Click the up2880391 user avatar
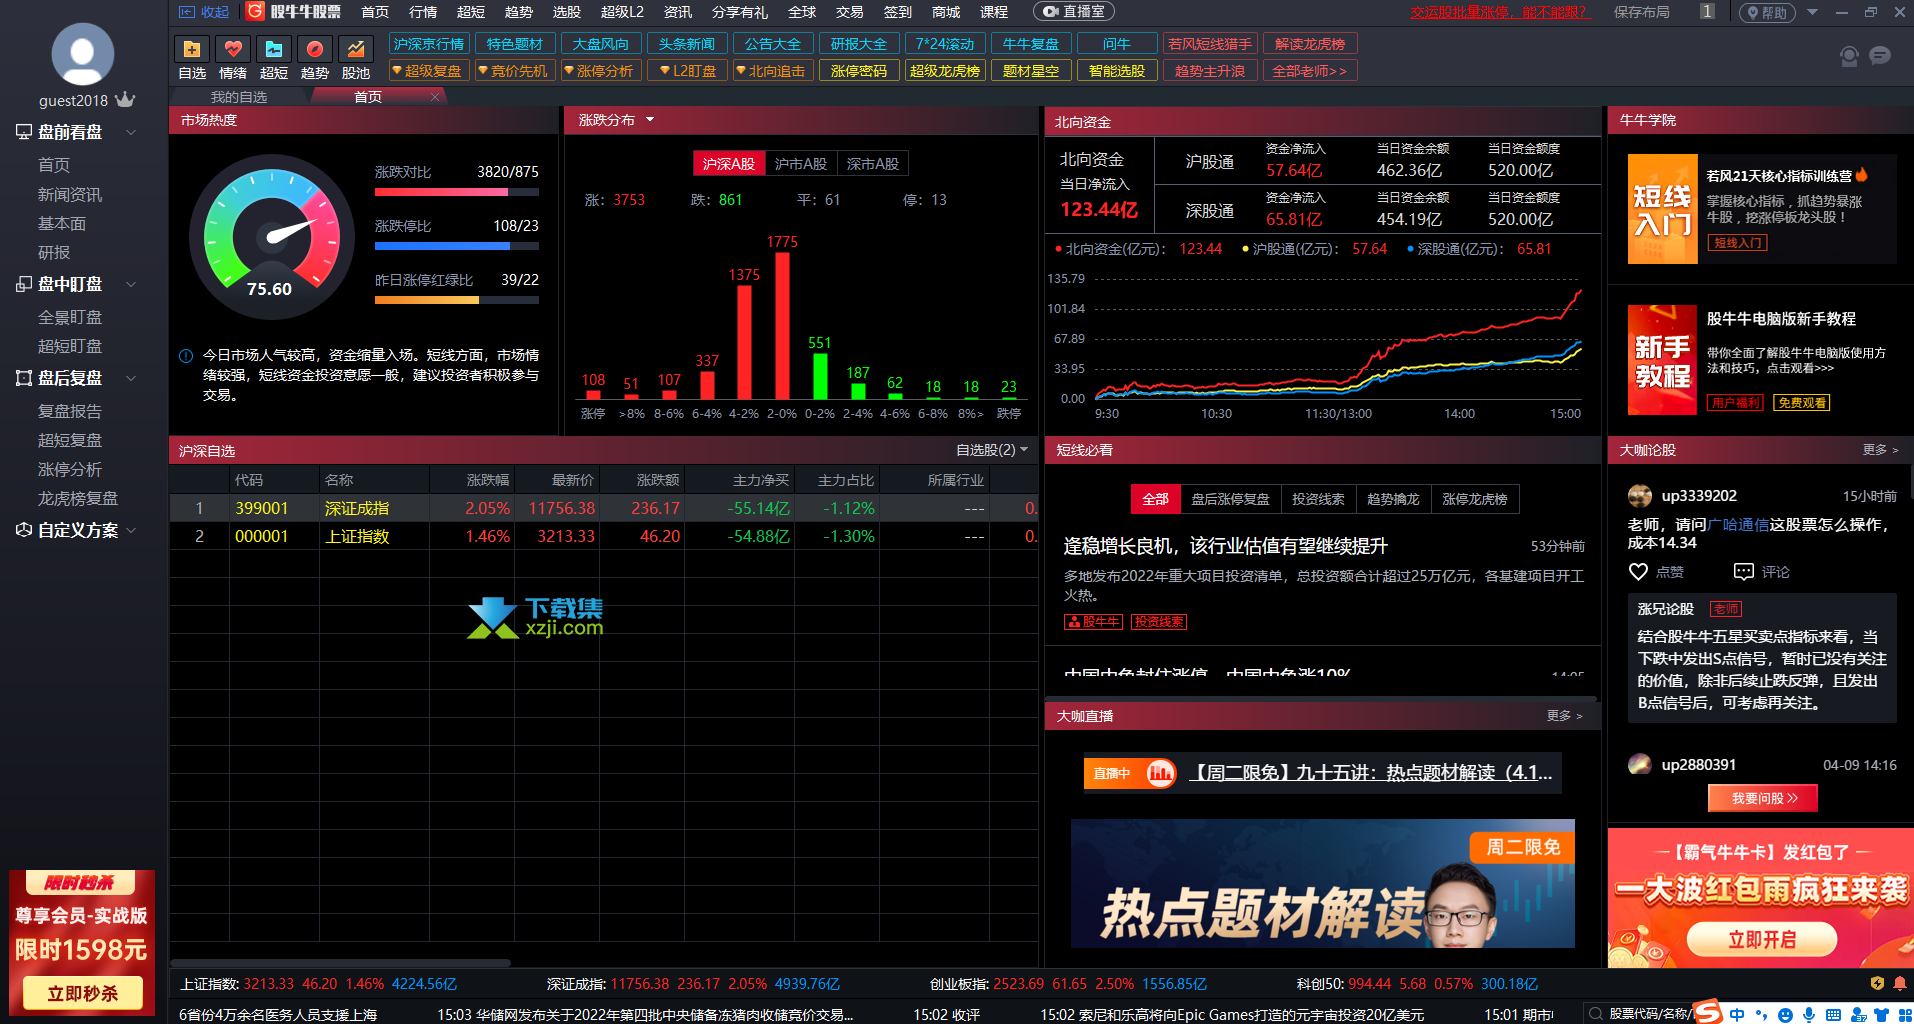Screen dimensions: 1914x1024 (1640, 765)
